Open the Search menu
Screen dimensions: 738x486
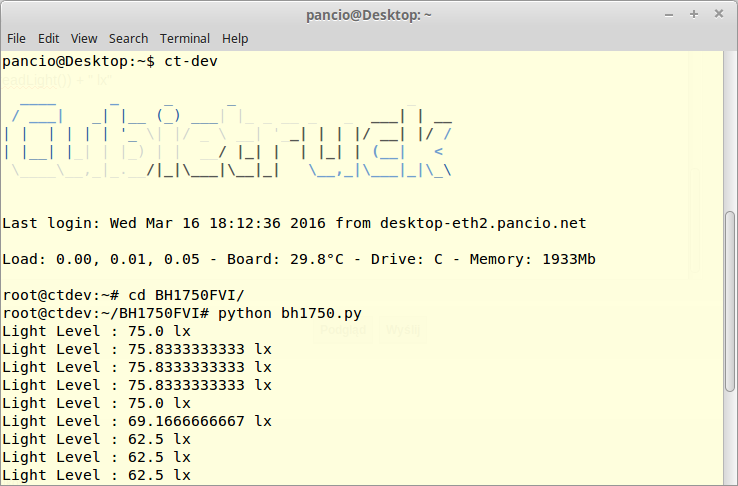[128, 38]
